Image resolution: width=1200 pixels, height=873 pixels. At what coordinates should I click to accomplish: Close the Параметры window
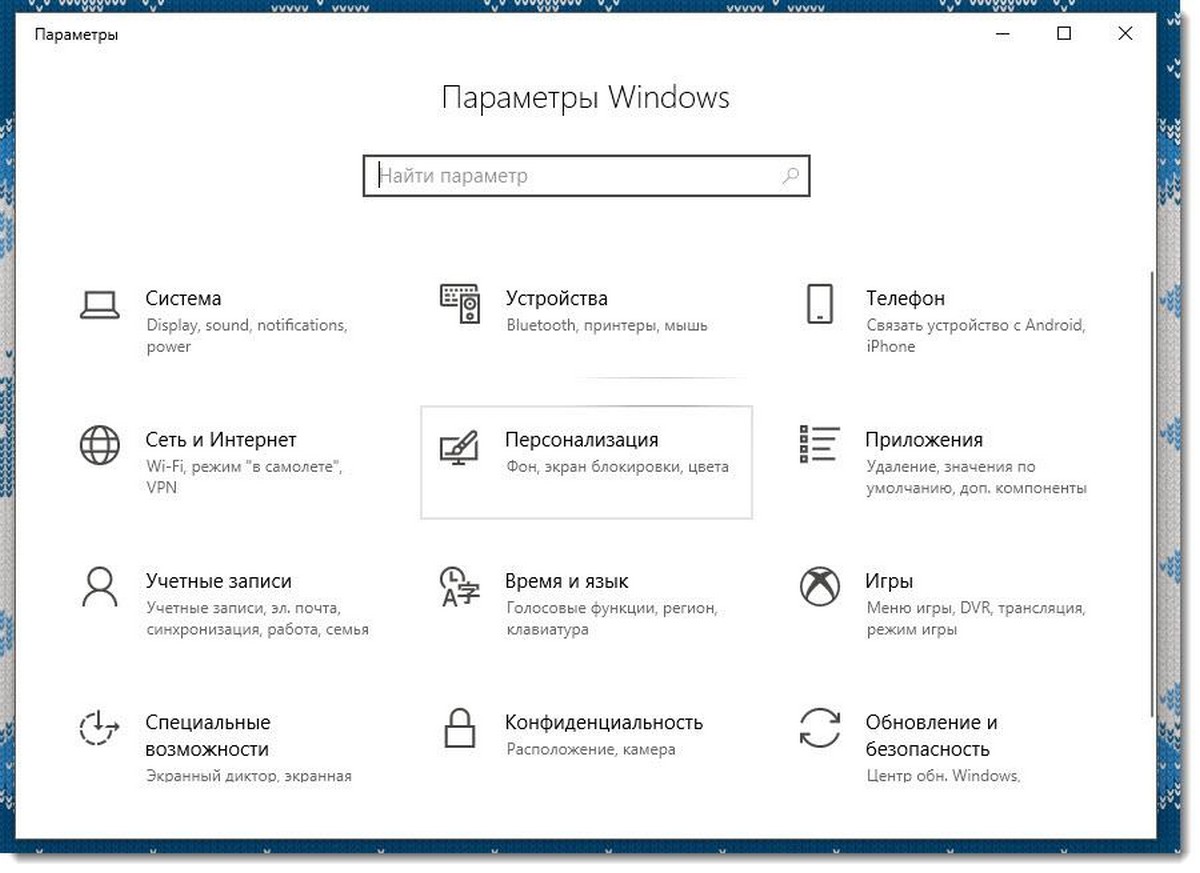tap(1125, 34)
